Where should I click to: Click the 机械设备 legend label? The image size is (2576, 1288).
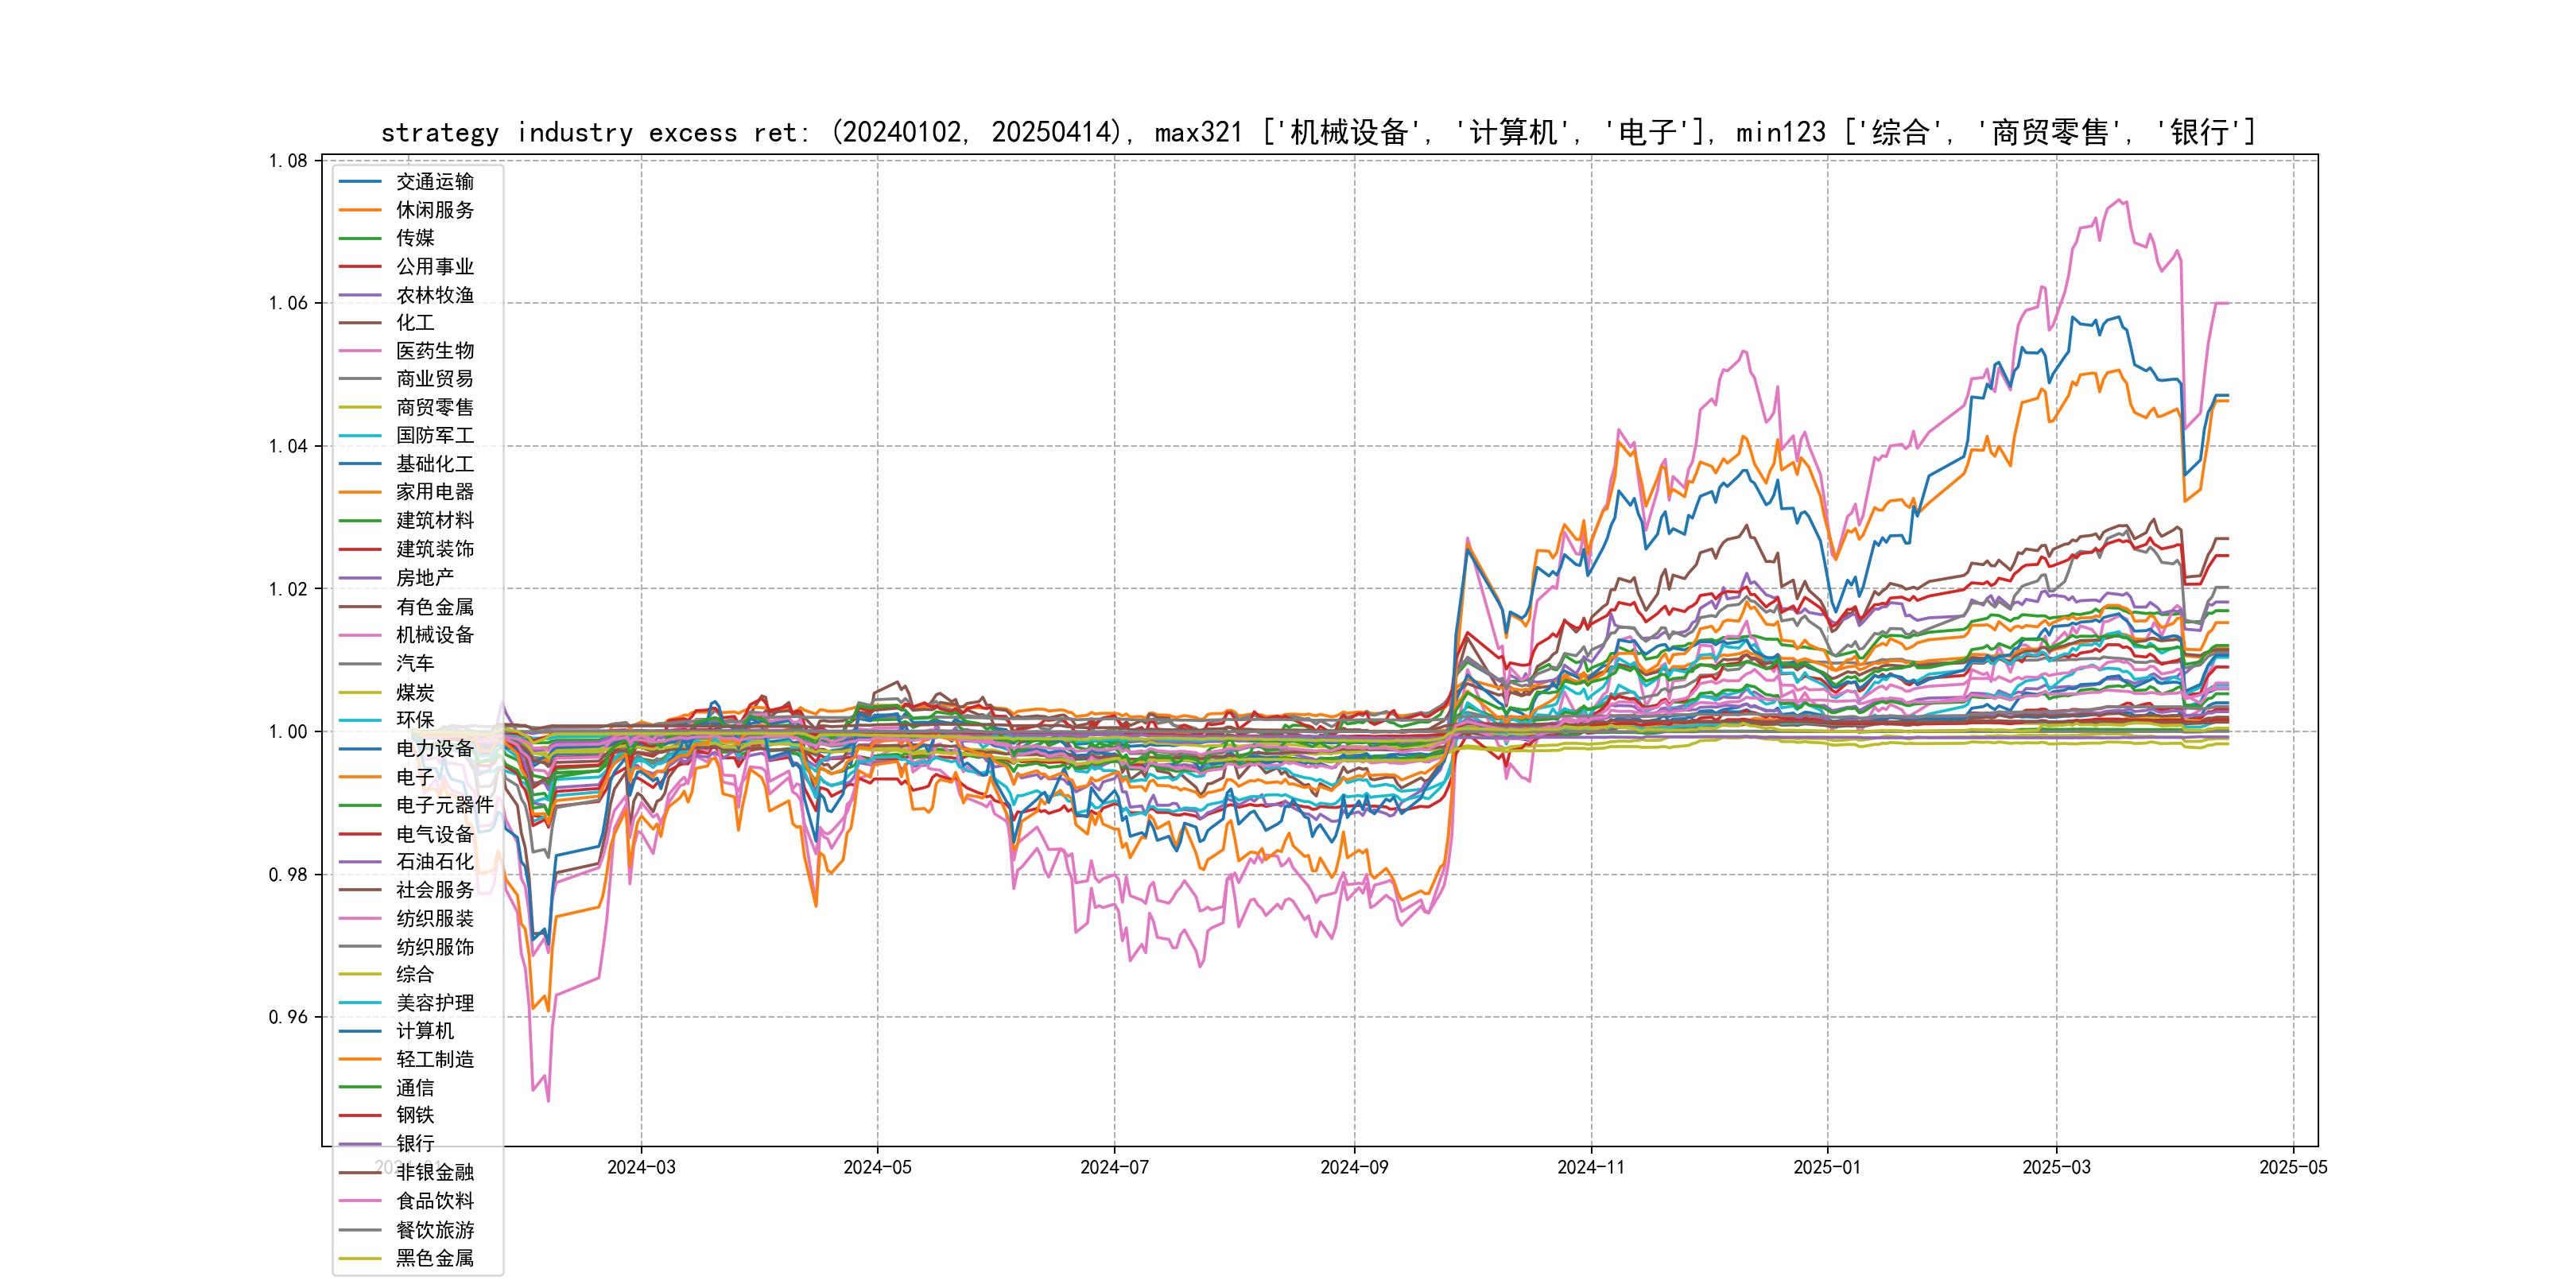[434, 635]
